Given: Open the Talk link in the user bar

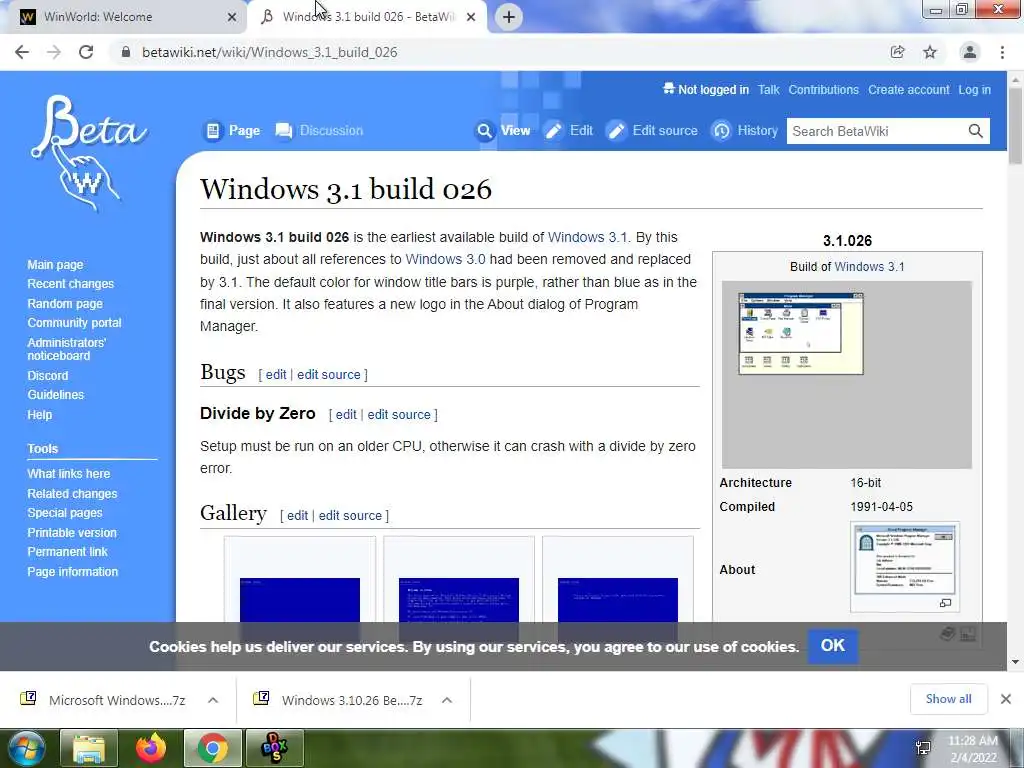Looking at the screenshot, I should tap(769, 90).
